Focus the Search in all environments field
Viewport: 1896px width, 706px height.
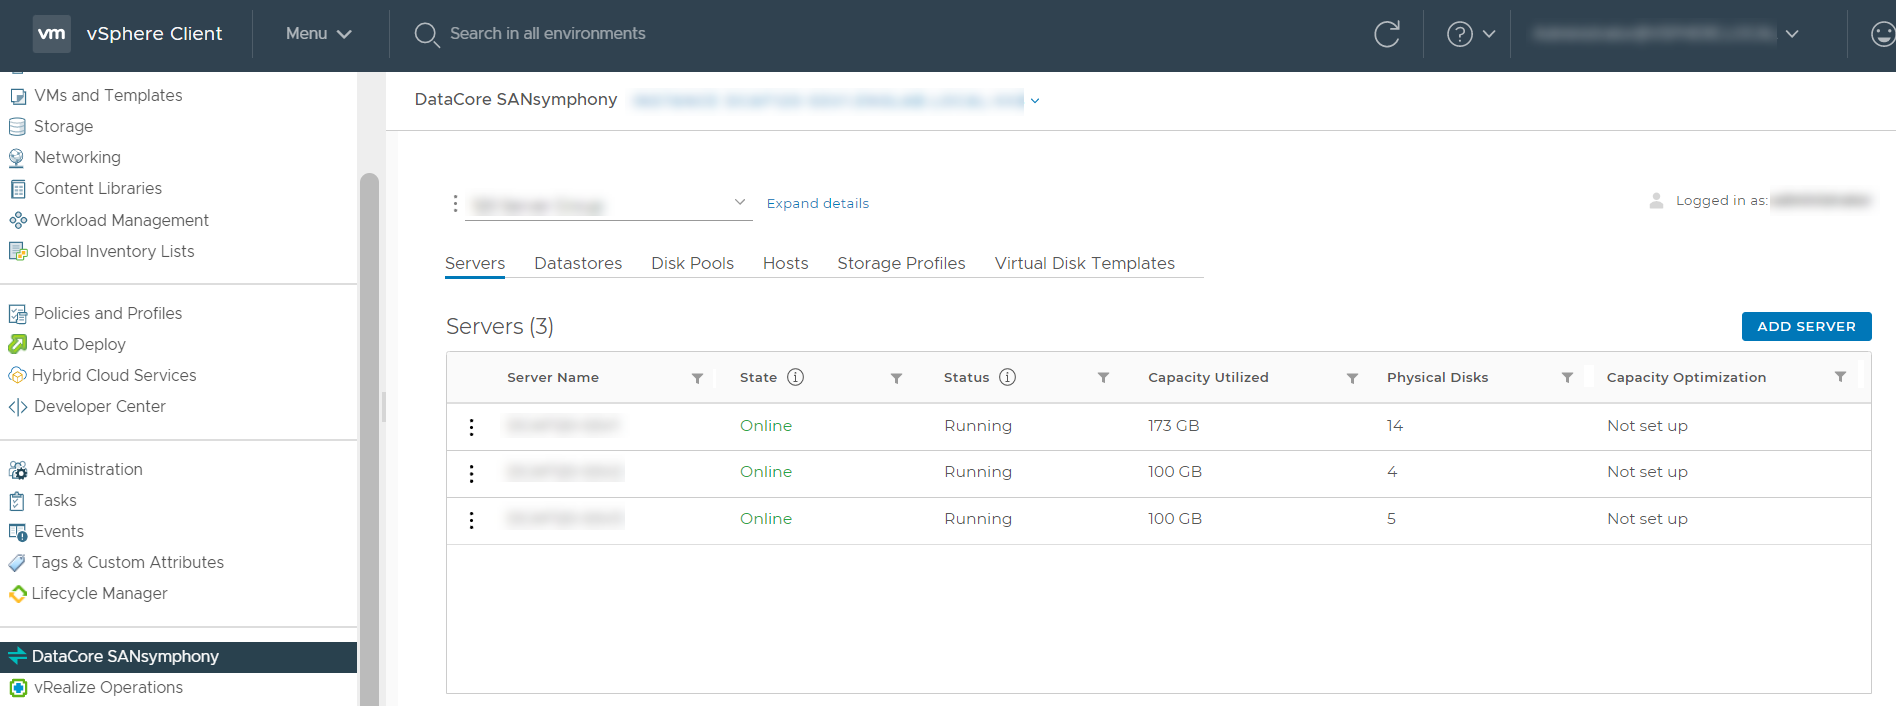[x=547, y=34]
